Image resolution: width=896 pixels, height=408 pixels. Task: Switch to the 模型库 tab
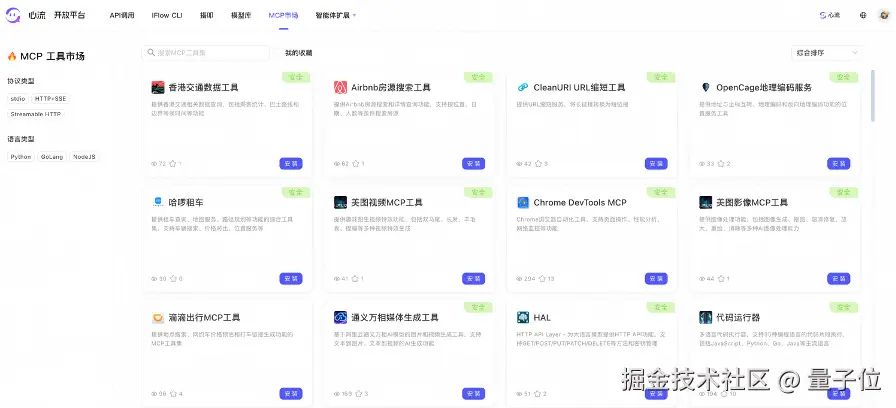(x=241, y=15)
